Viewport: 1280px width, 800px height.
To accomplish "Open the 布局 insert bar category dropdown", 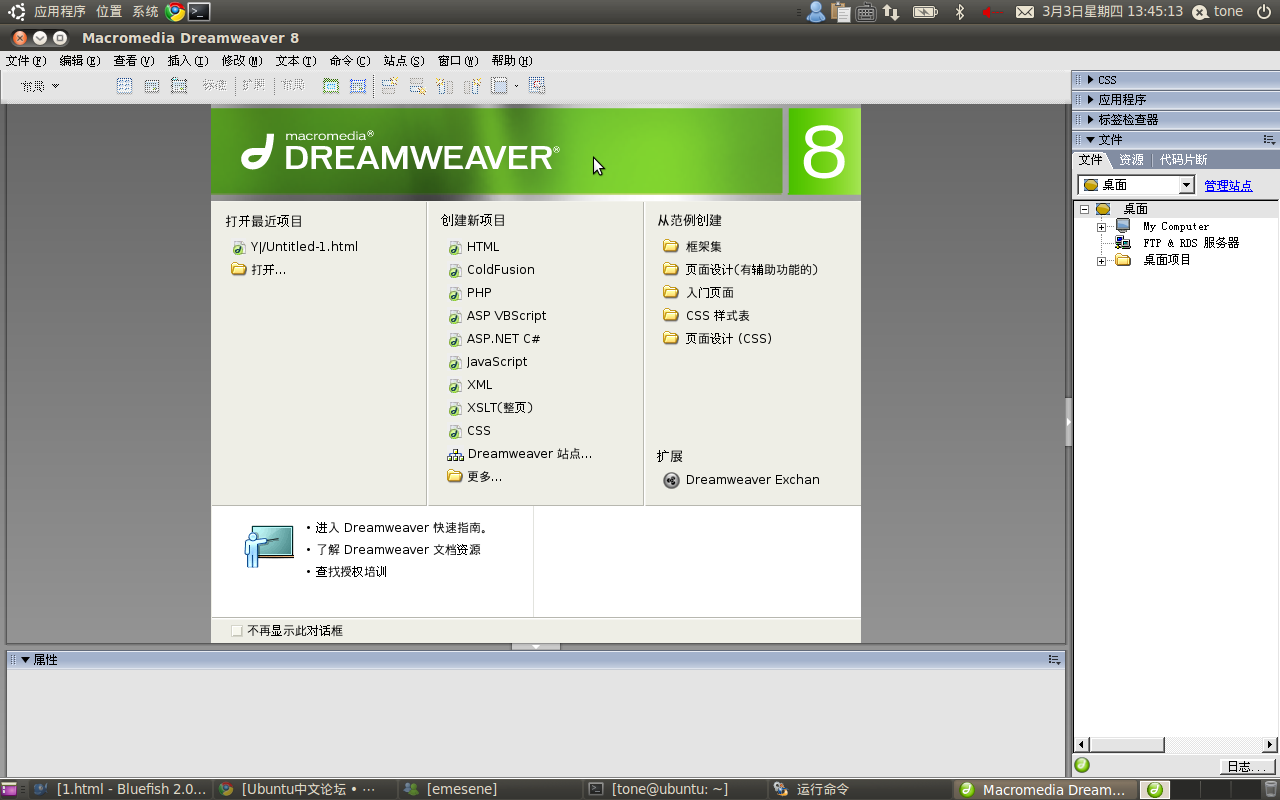I will [40, 86].
